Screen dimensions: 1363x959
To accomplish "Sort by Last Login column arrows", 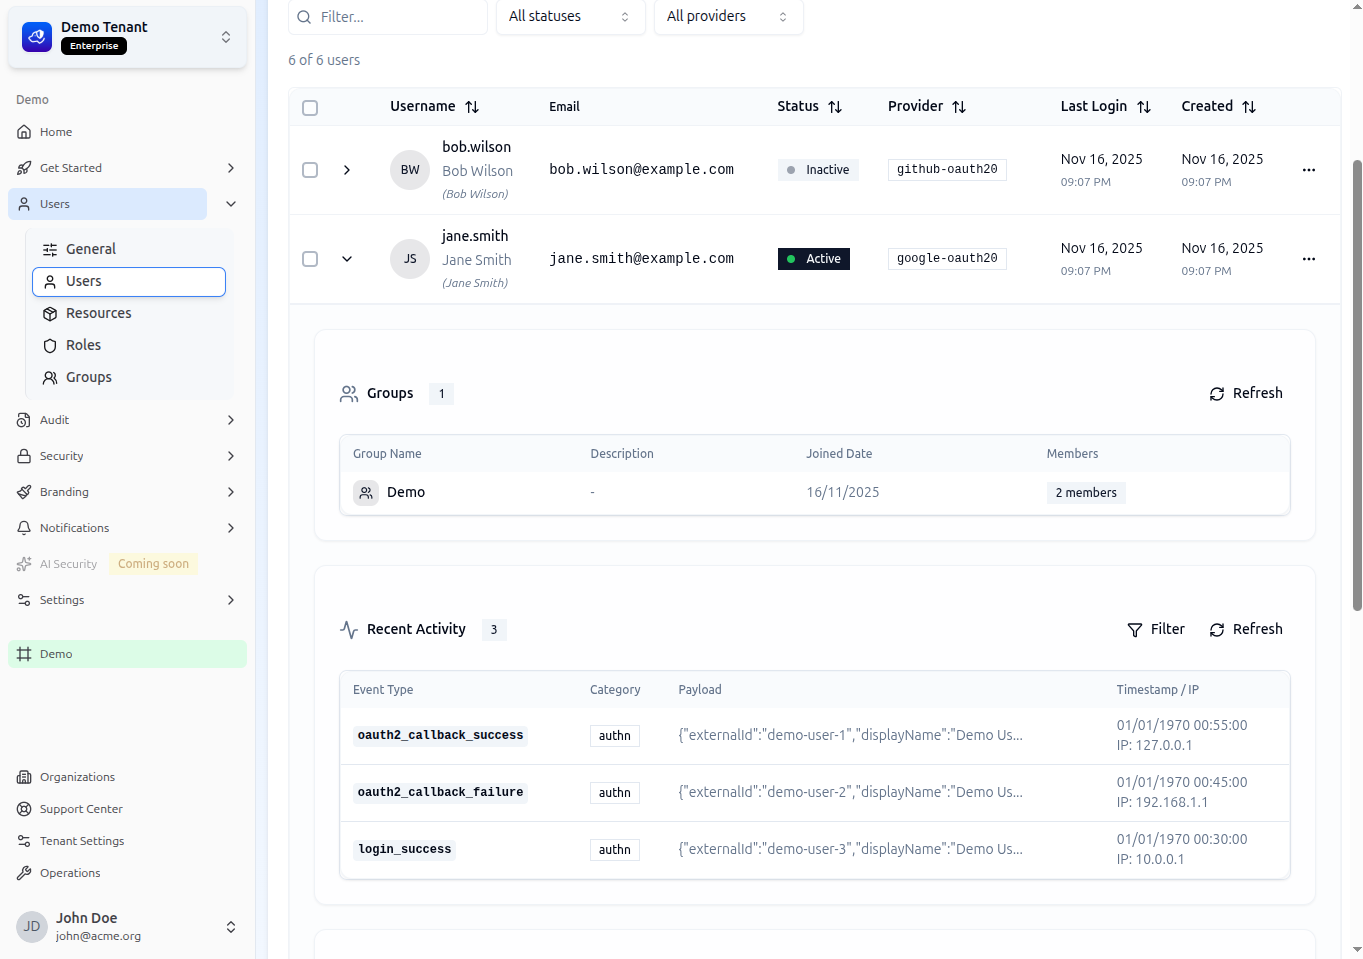I will (x=1144, y=107).
